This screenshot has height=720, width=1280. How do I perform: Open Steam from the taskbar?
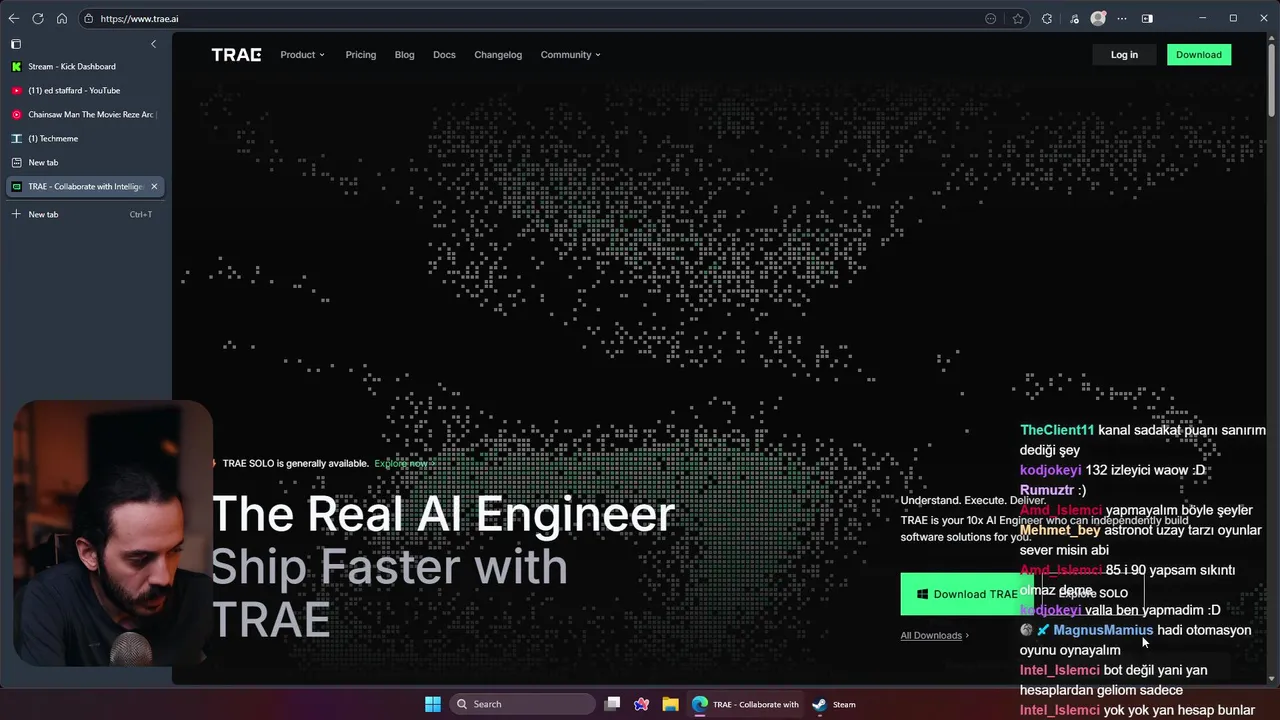(x=834, y=704)
